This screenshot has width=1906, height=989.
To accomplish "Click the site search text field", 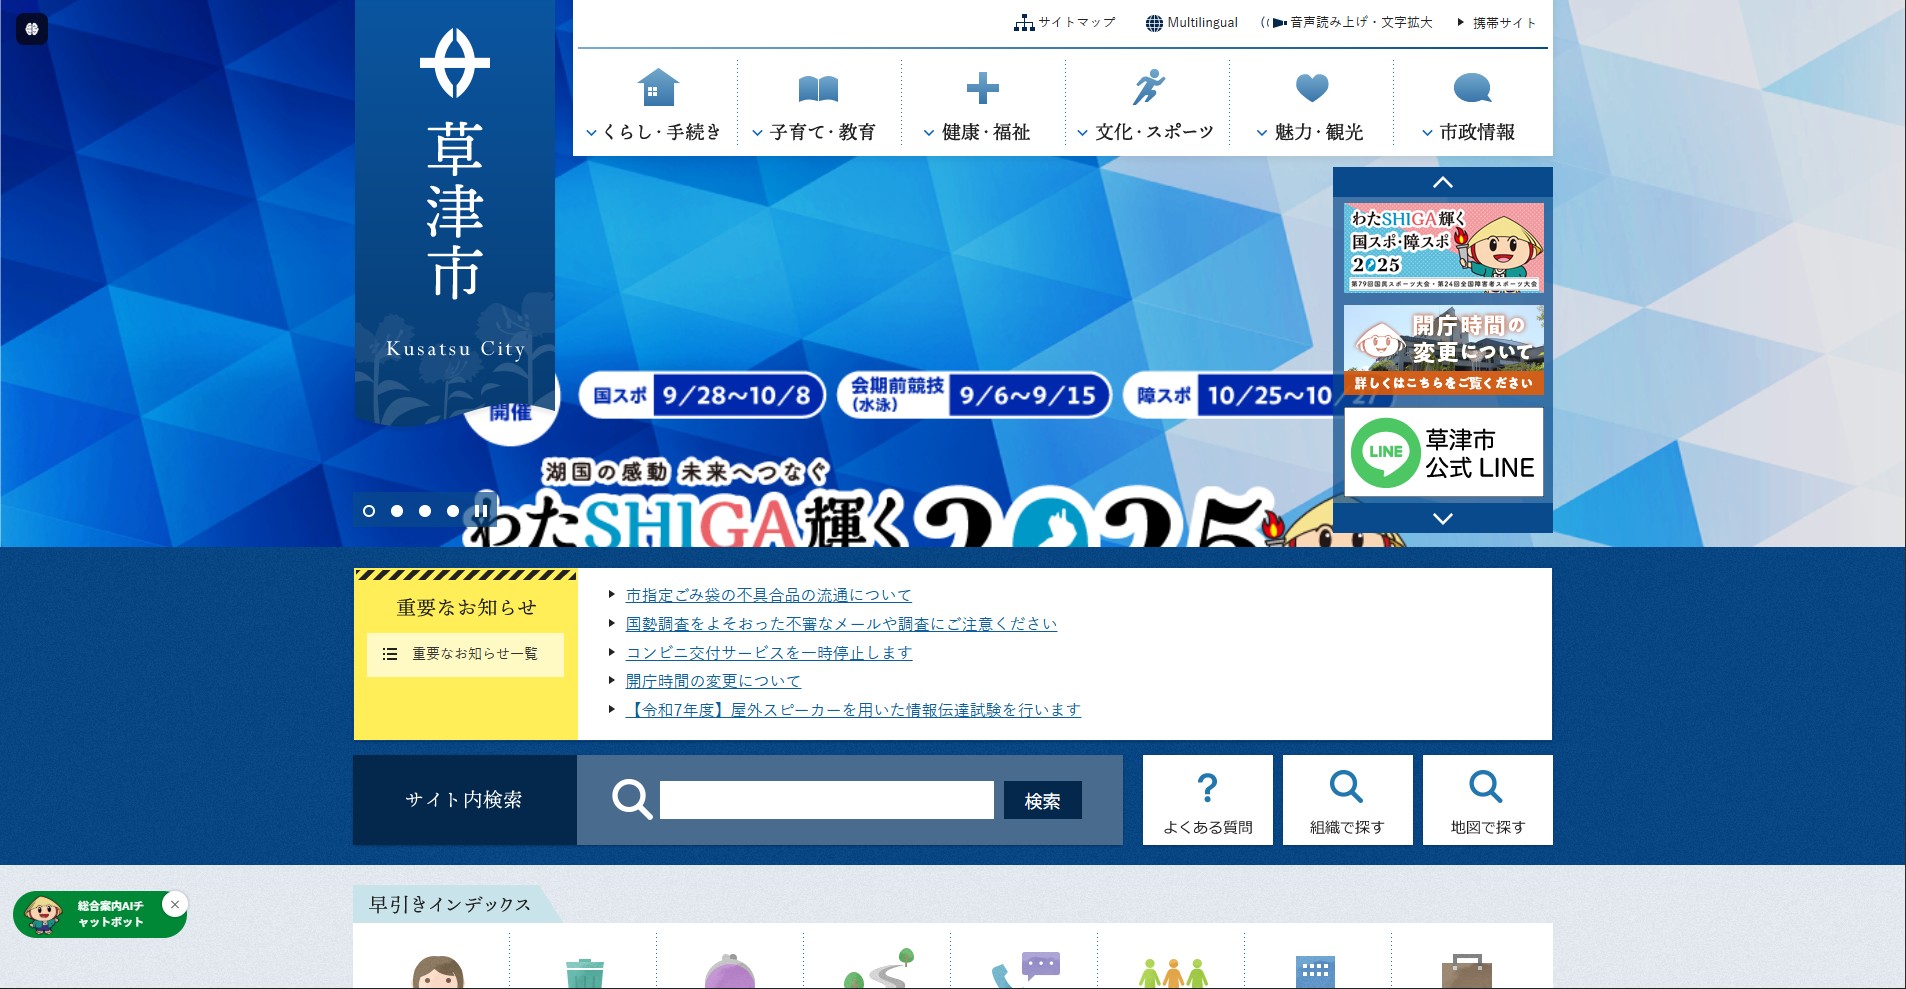I will (x=826, y=800).
